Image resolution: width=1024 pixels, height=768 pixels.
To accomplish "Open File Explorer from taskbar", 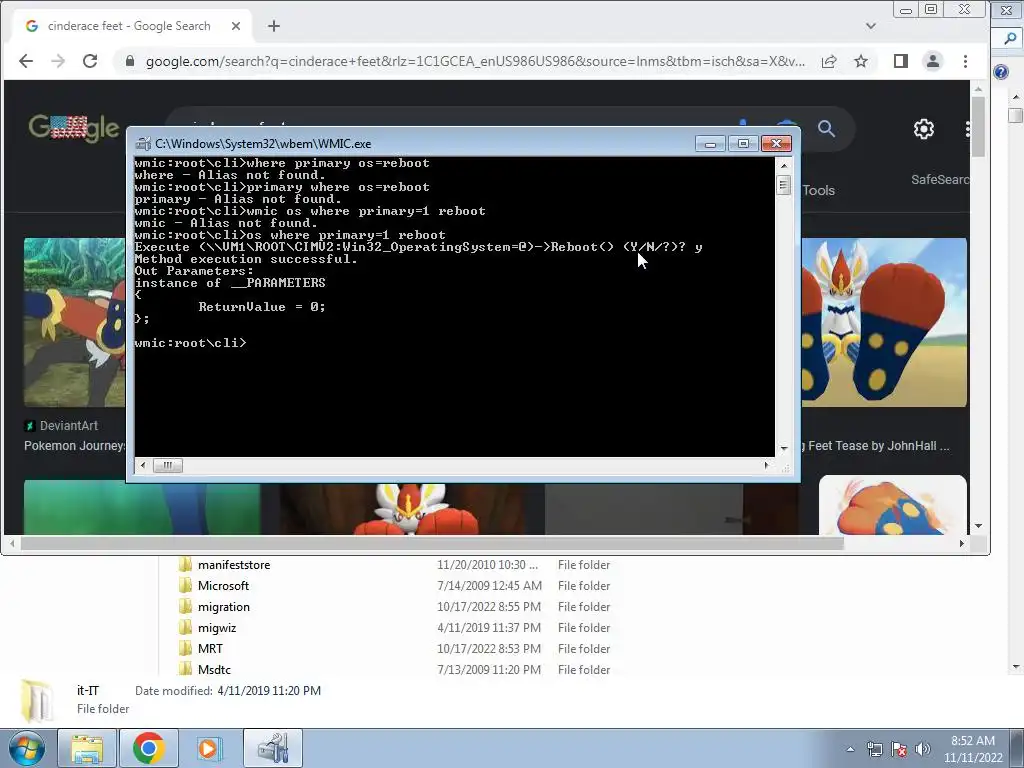I will 87,748.
